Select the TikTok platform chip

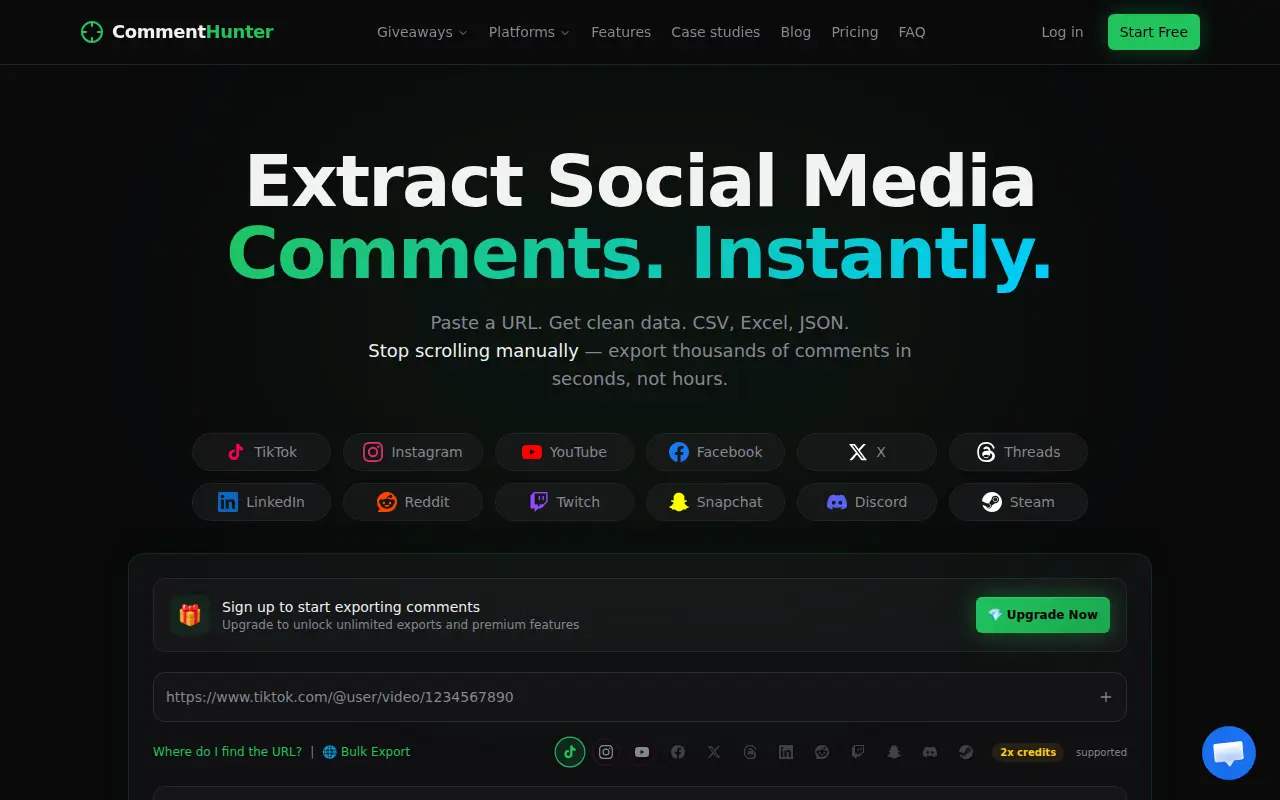point(261,452)
